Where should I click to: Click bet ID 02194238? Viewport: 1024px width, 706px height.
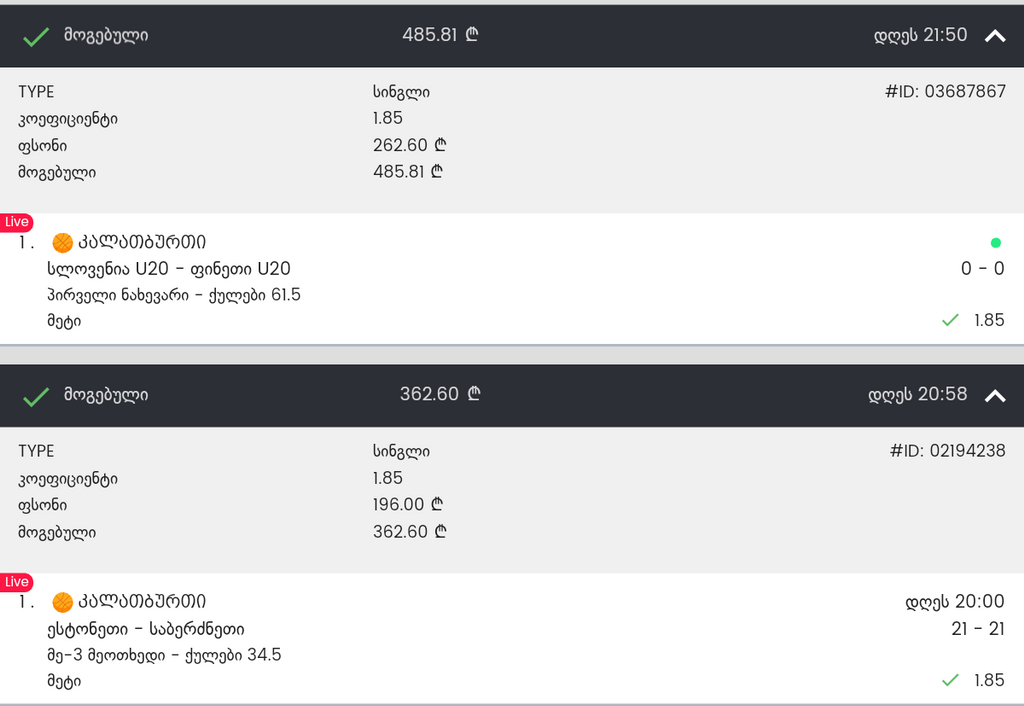tap(947, 451)
